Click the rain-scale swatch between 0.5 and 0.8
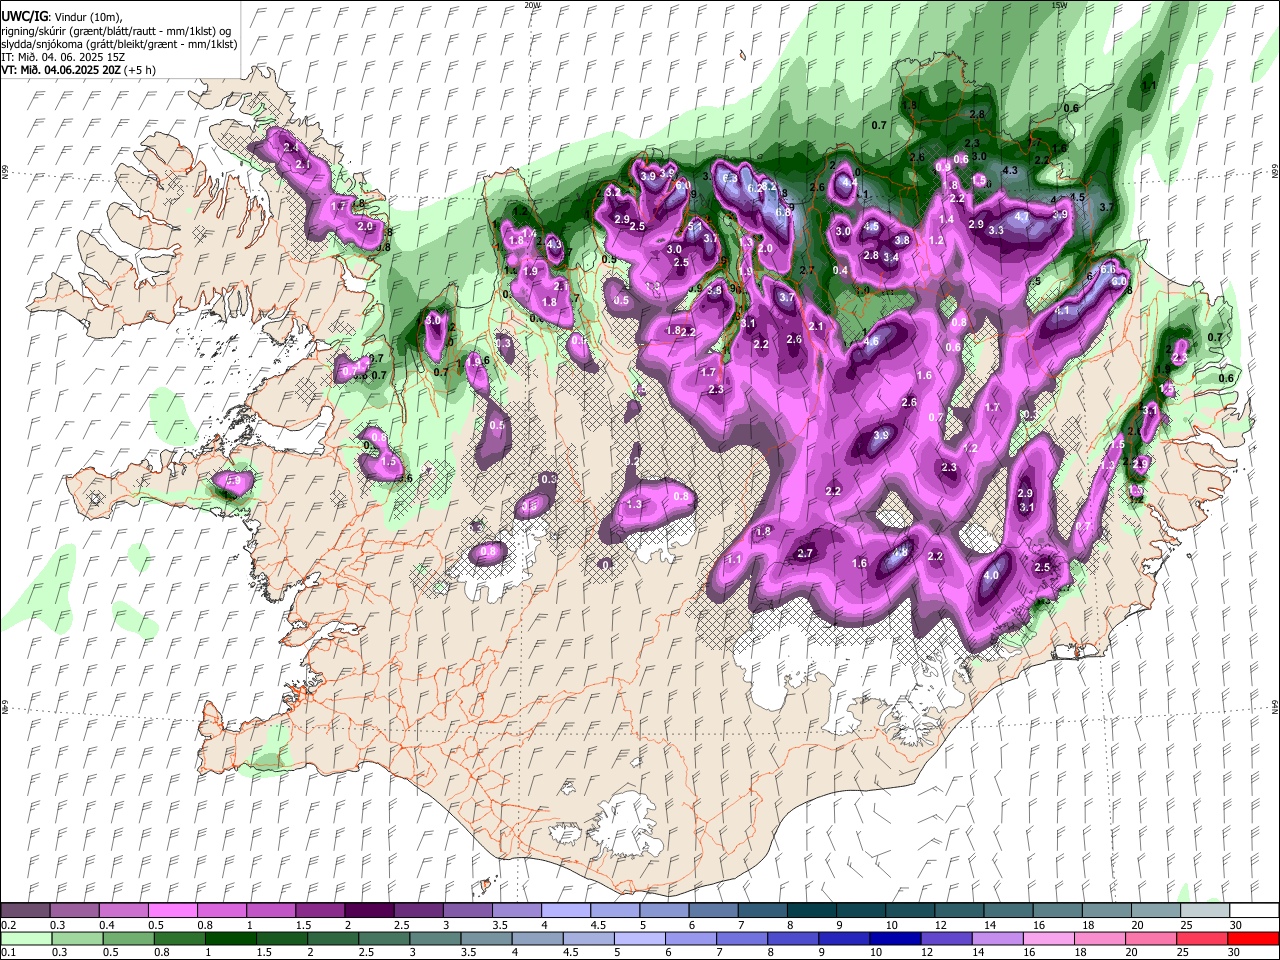This screenshot has width=1280, height=960. click(128, 938)
